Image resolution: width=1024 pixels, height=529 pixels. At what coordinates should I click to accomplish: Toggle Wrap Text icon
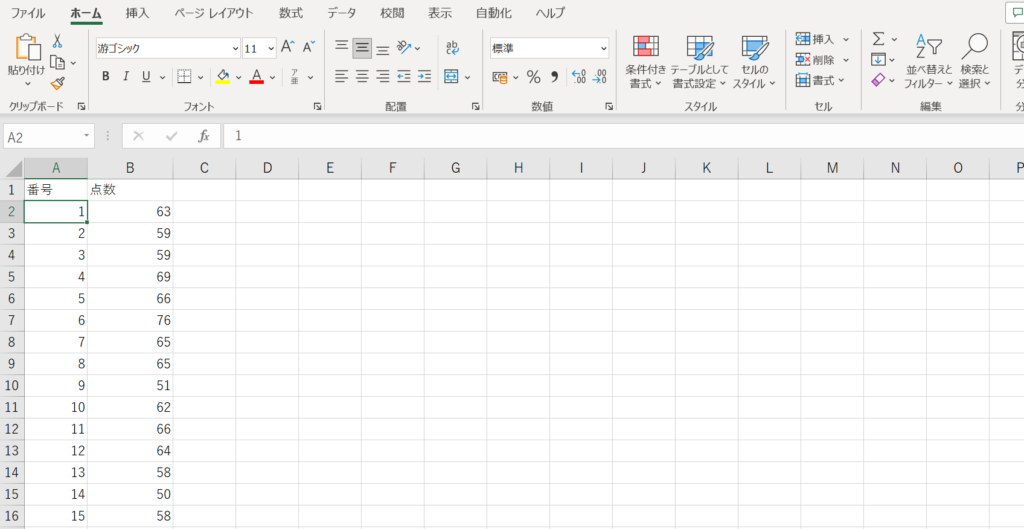pyautogui.click(x=453, y=47)
